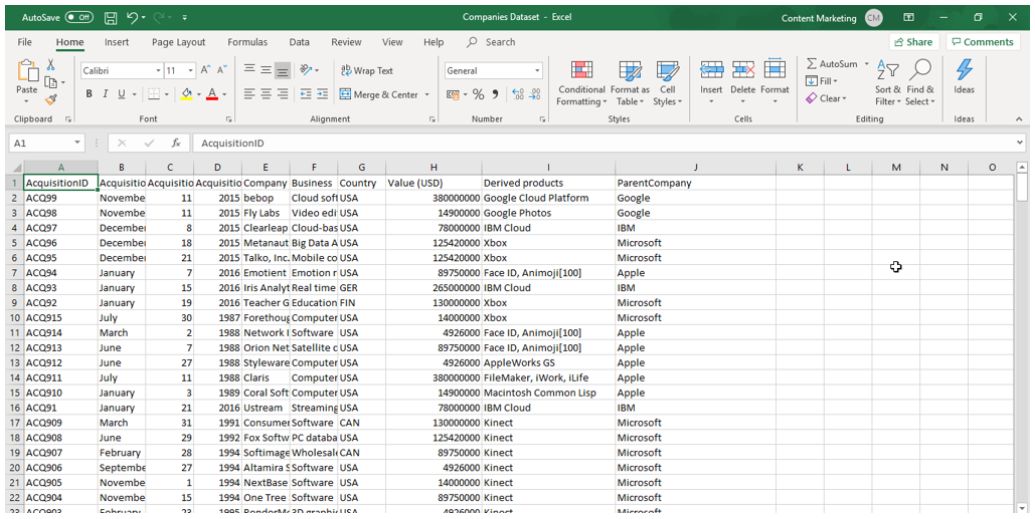Increase the cell indent
The height and width of the screenshot is (519, 1035).
pyautogui.click(x=322, y=94)
